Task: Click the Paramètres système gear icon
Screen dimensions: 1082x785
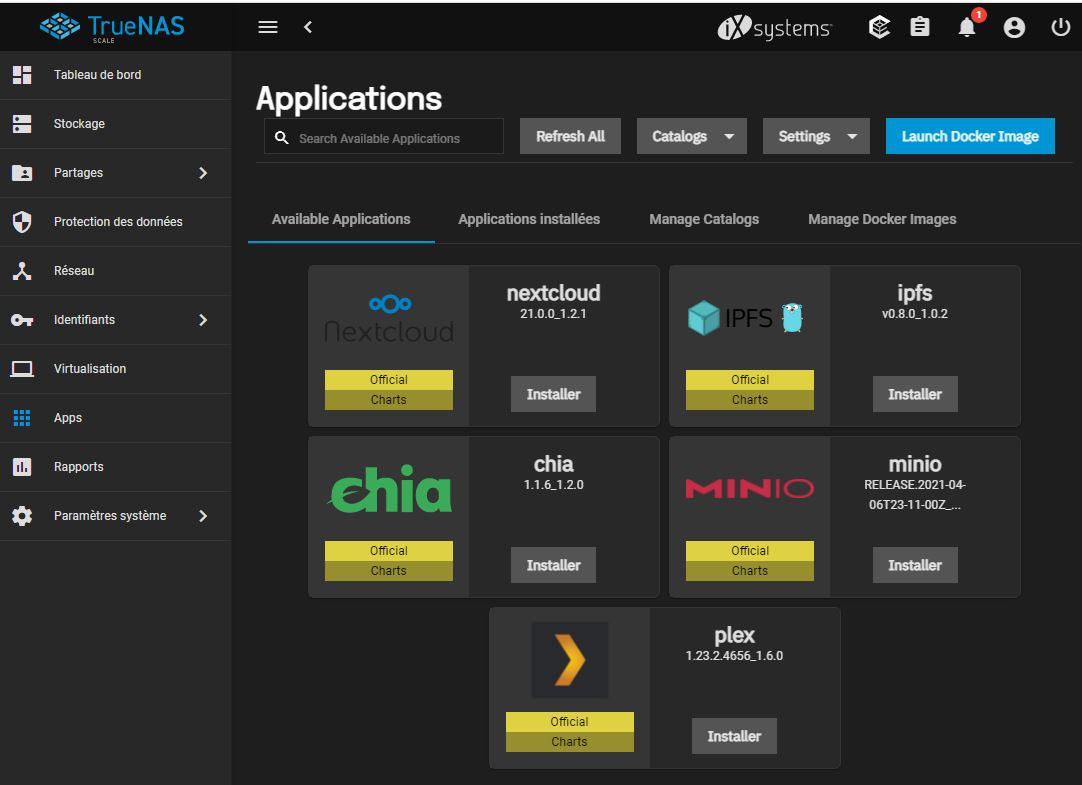Action: (22, 515)
